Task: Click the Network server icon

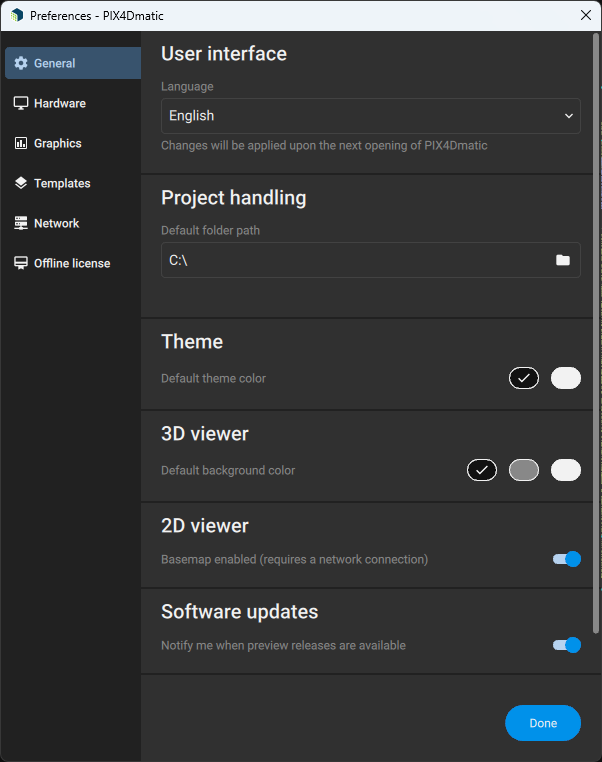Action: (x=21, y=223)
